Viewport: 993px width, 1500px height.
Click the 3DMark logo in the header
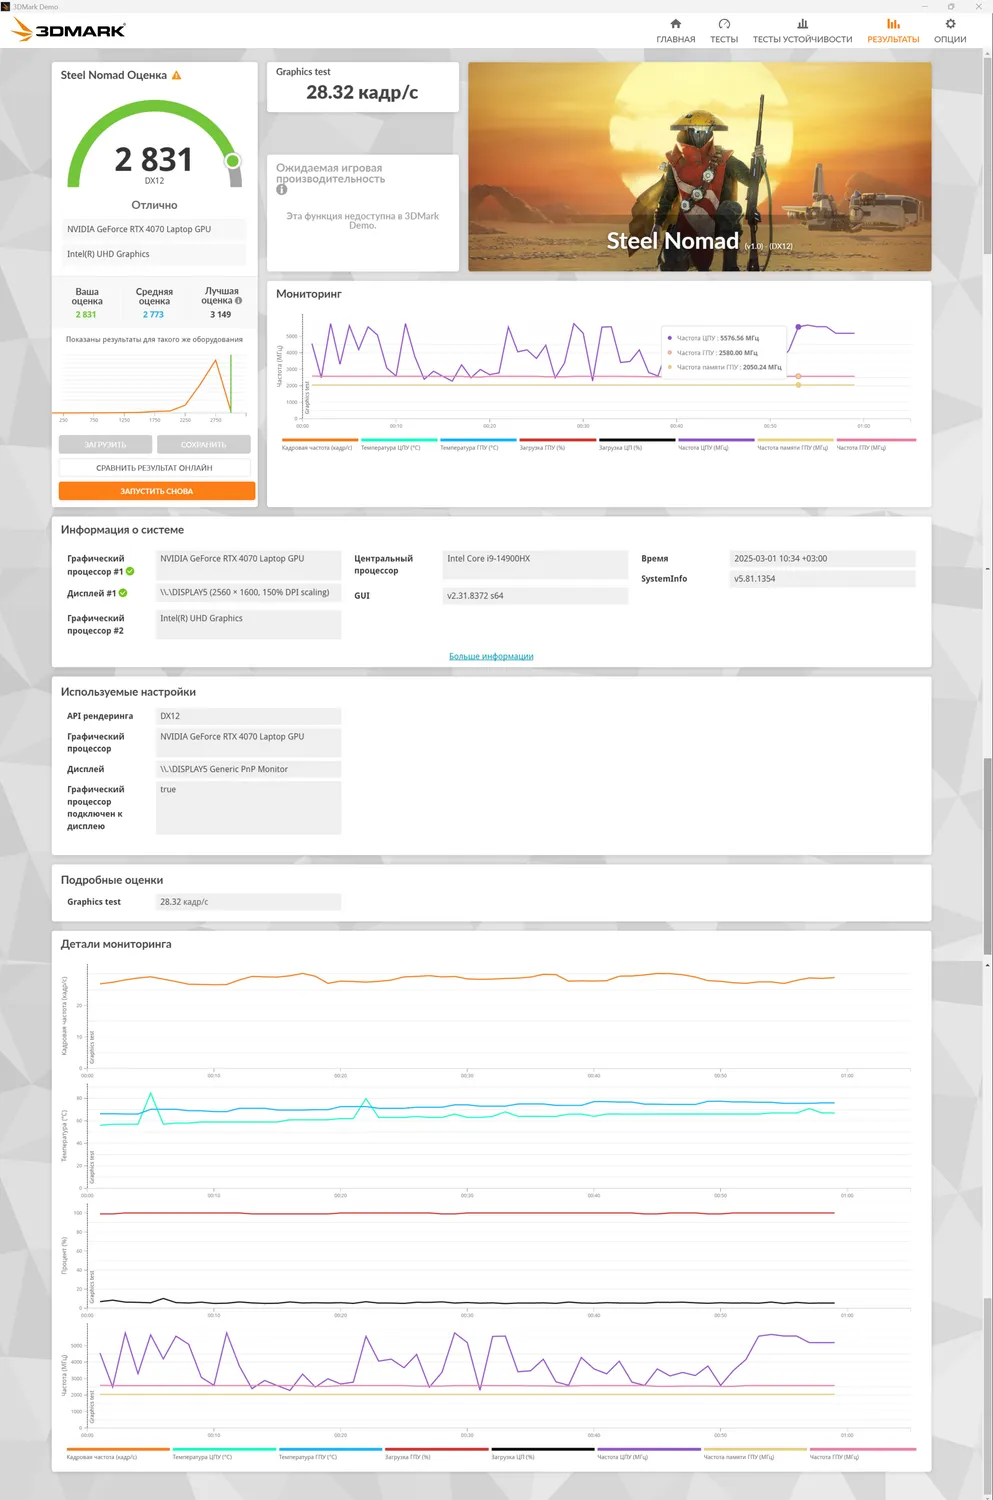tap(68, 31)
